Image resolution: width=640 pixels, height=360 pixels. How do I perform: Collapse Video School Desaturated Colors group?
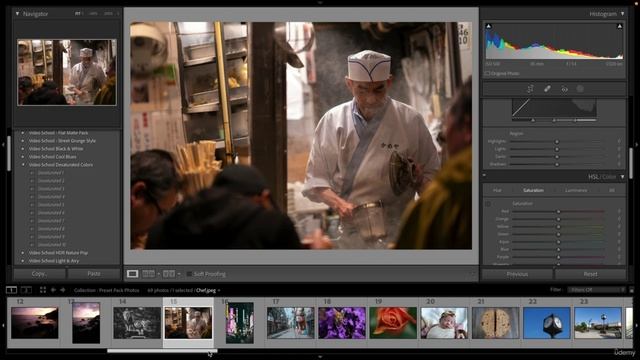(23, 164)
